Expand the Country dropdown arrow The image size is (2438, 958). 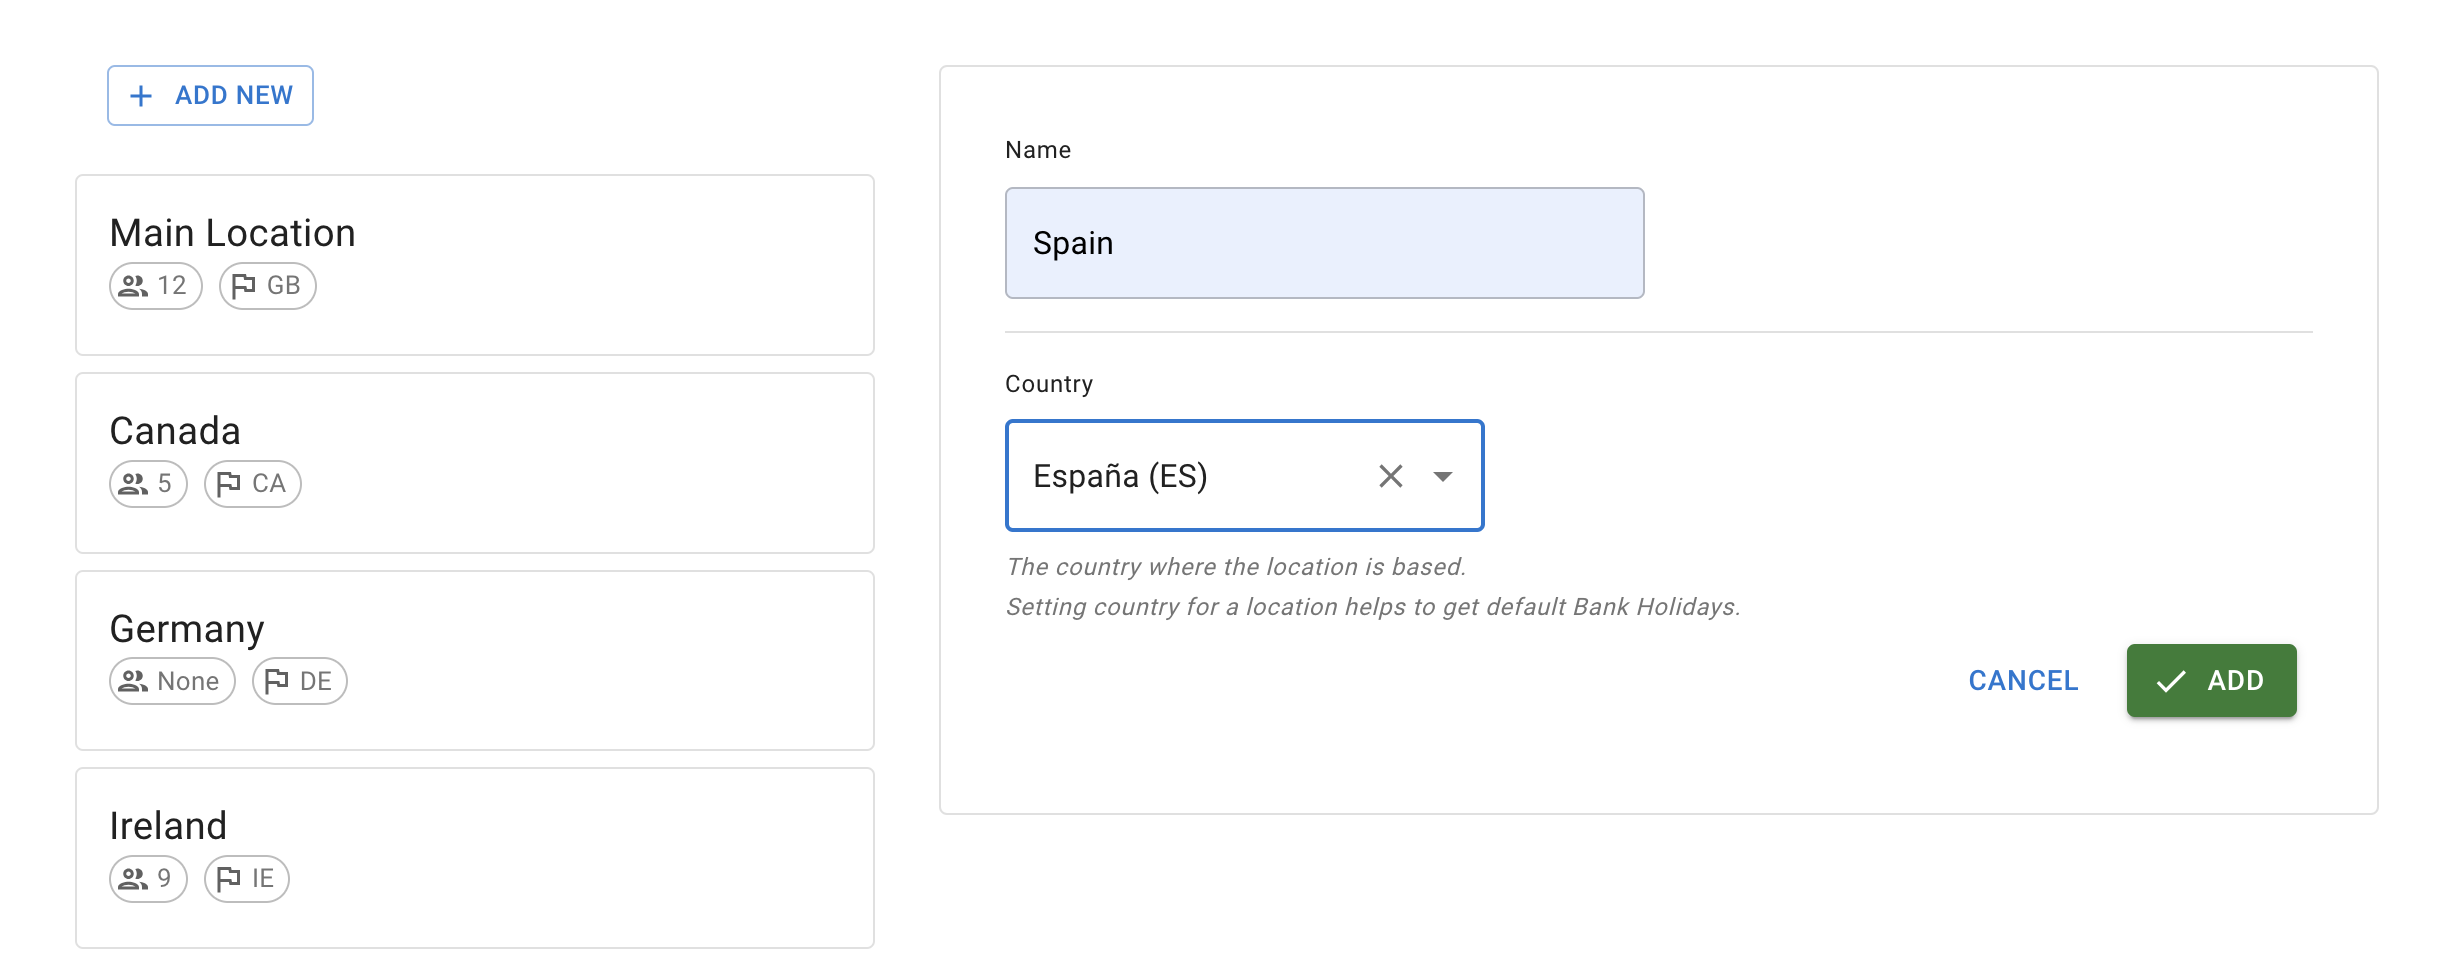pyautogui.click(x=1442, y=476)
